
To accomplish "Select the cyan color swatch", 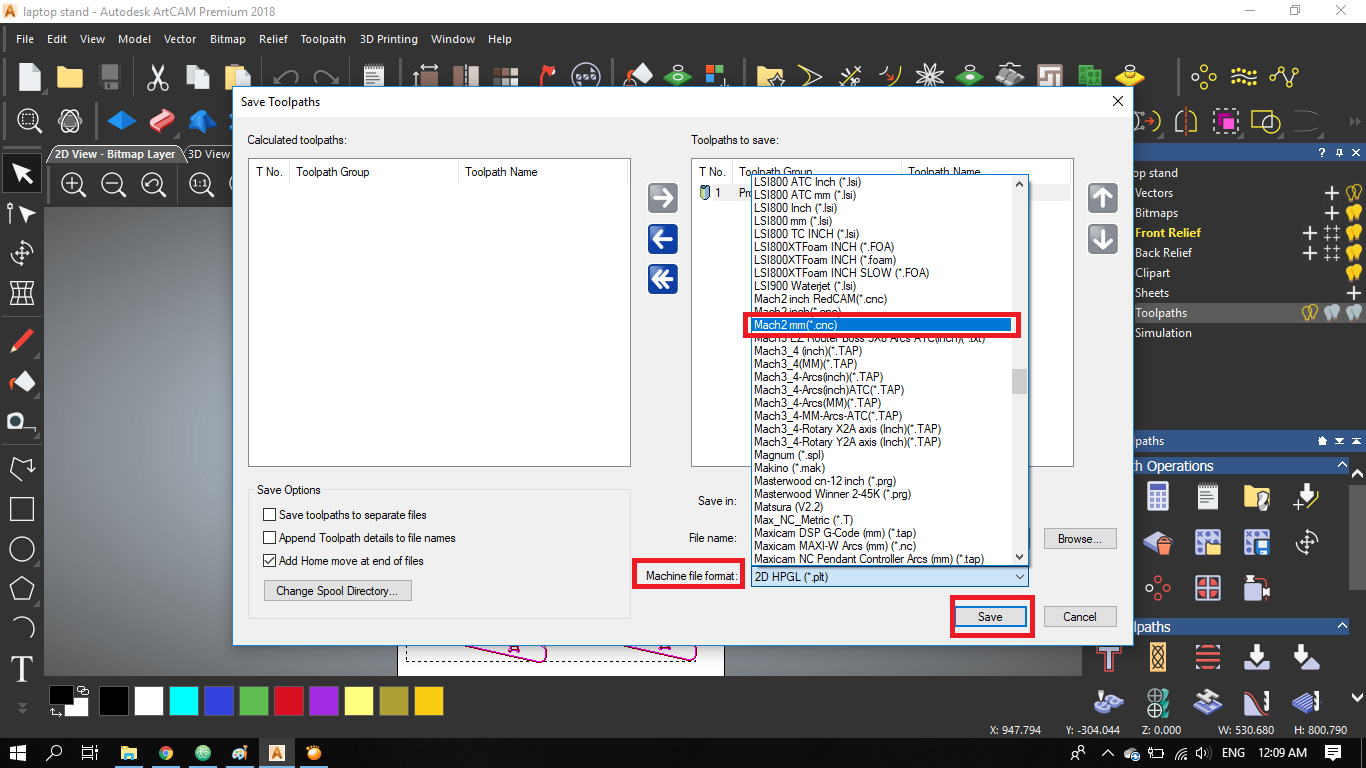I will tap(183, 701).
